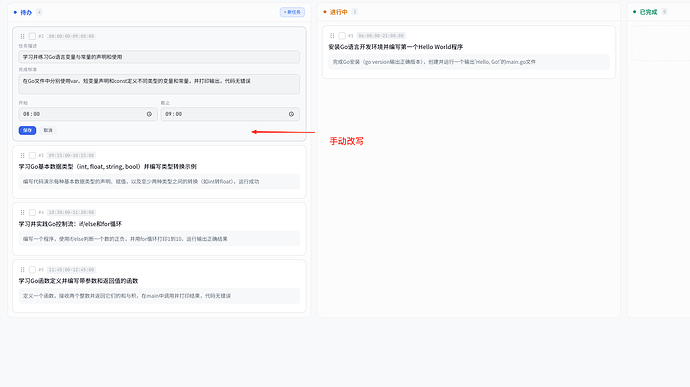Viewport: 690px width, 387px height.
Task: Click criteria text about main中调用并打印结果
Action: [127, 296]
